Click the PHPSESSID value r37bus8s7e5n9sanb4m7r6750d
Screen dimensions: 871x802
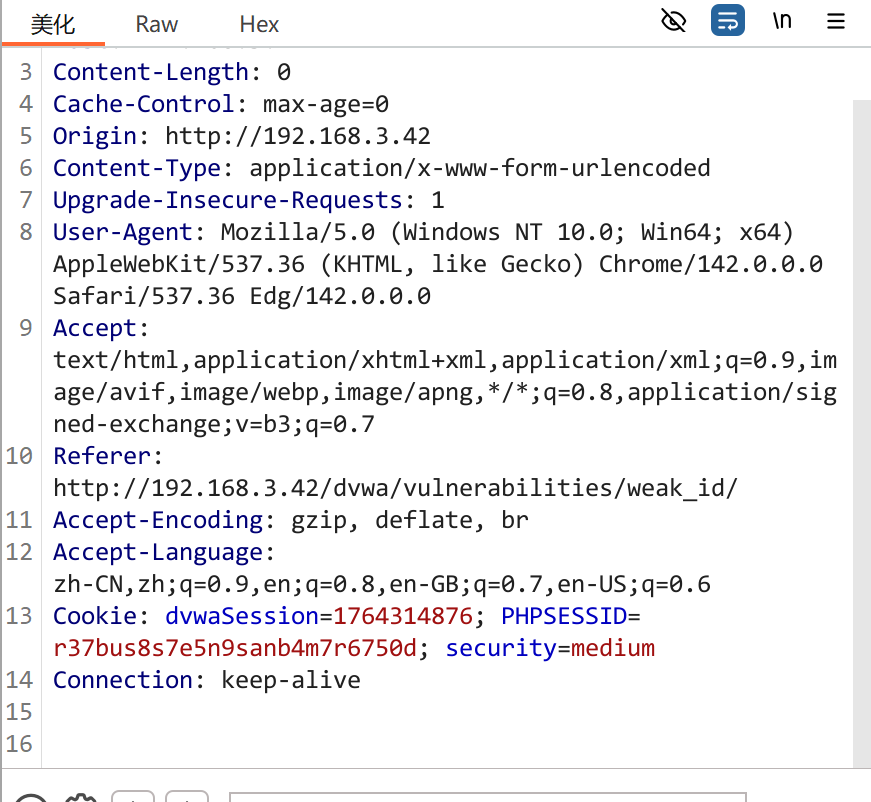tap(234, 648)
